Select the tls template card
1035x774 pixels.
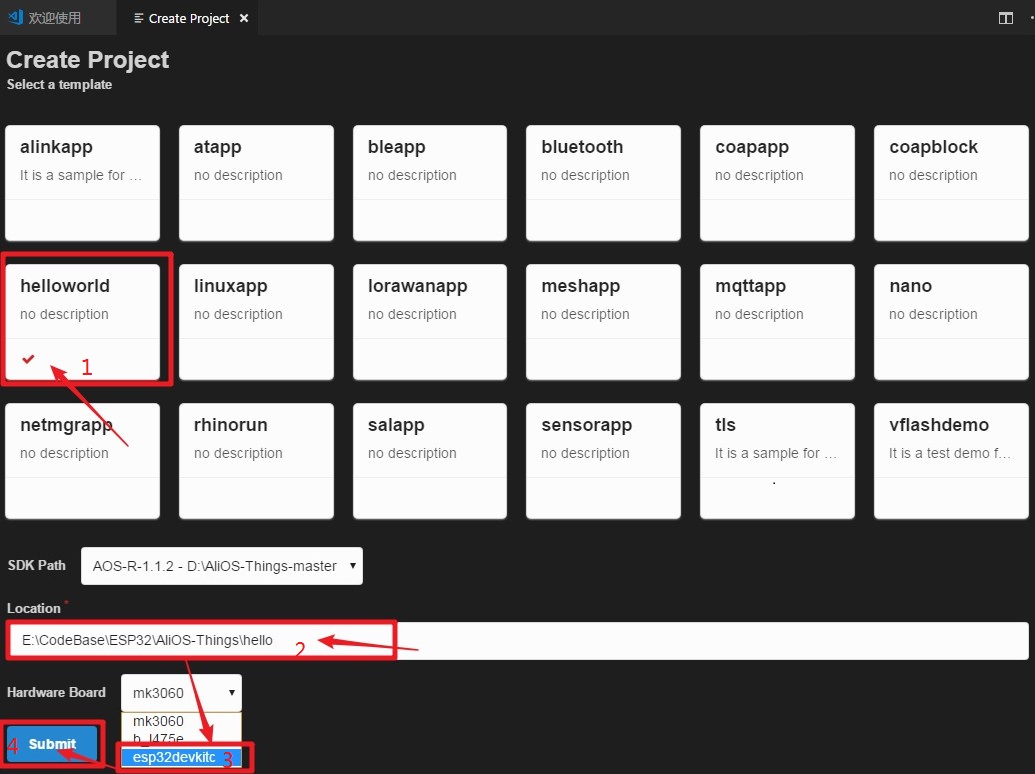777,461
